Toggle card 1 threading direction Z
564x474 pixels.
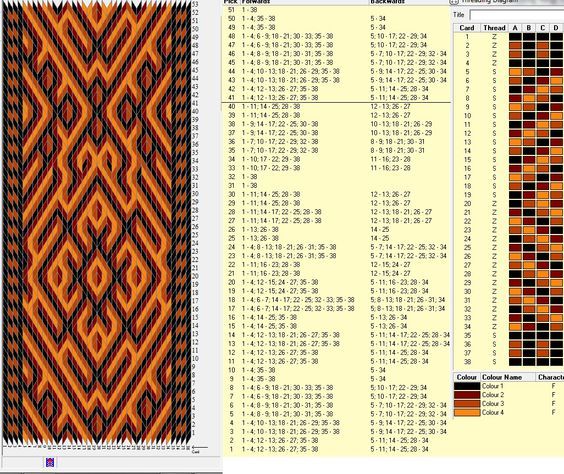coord(494,37)
